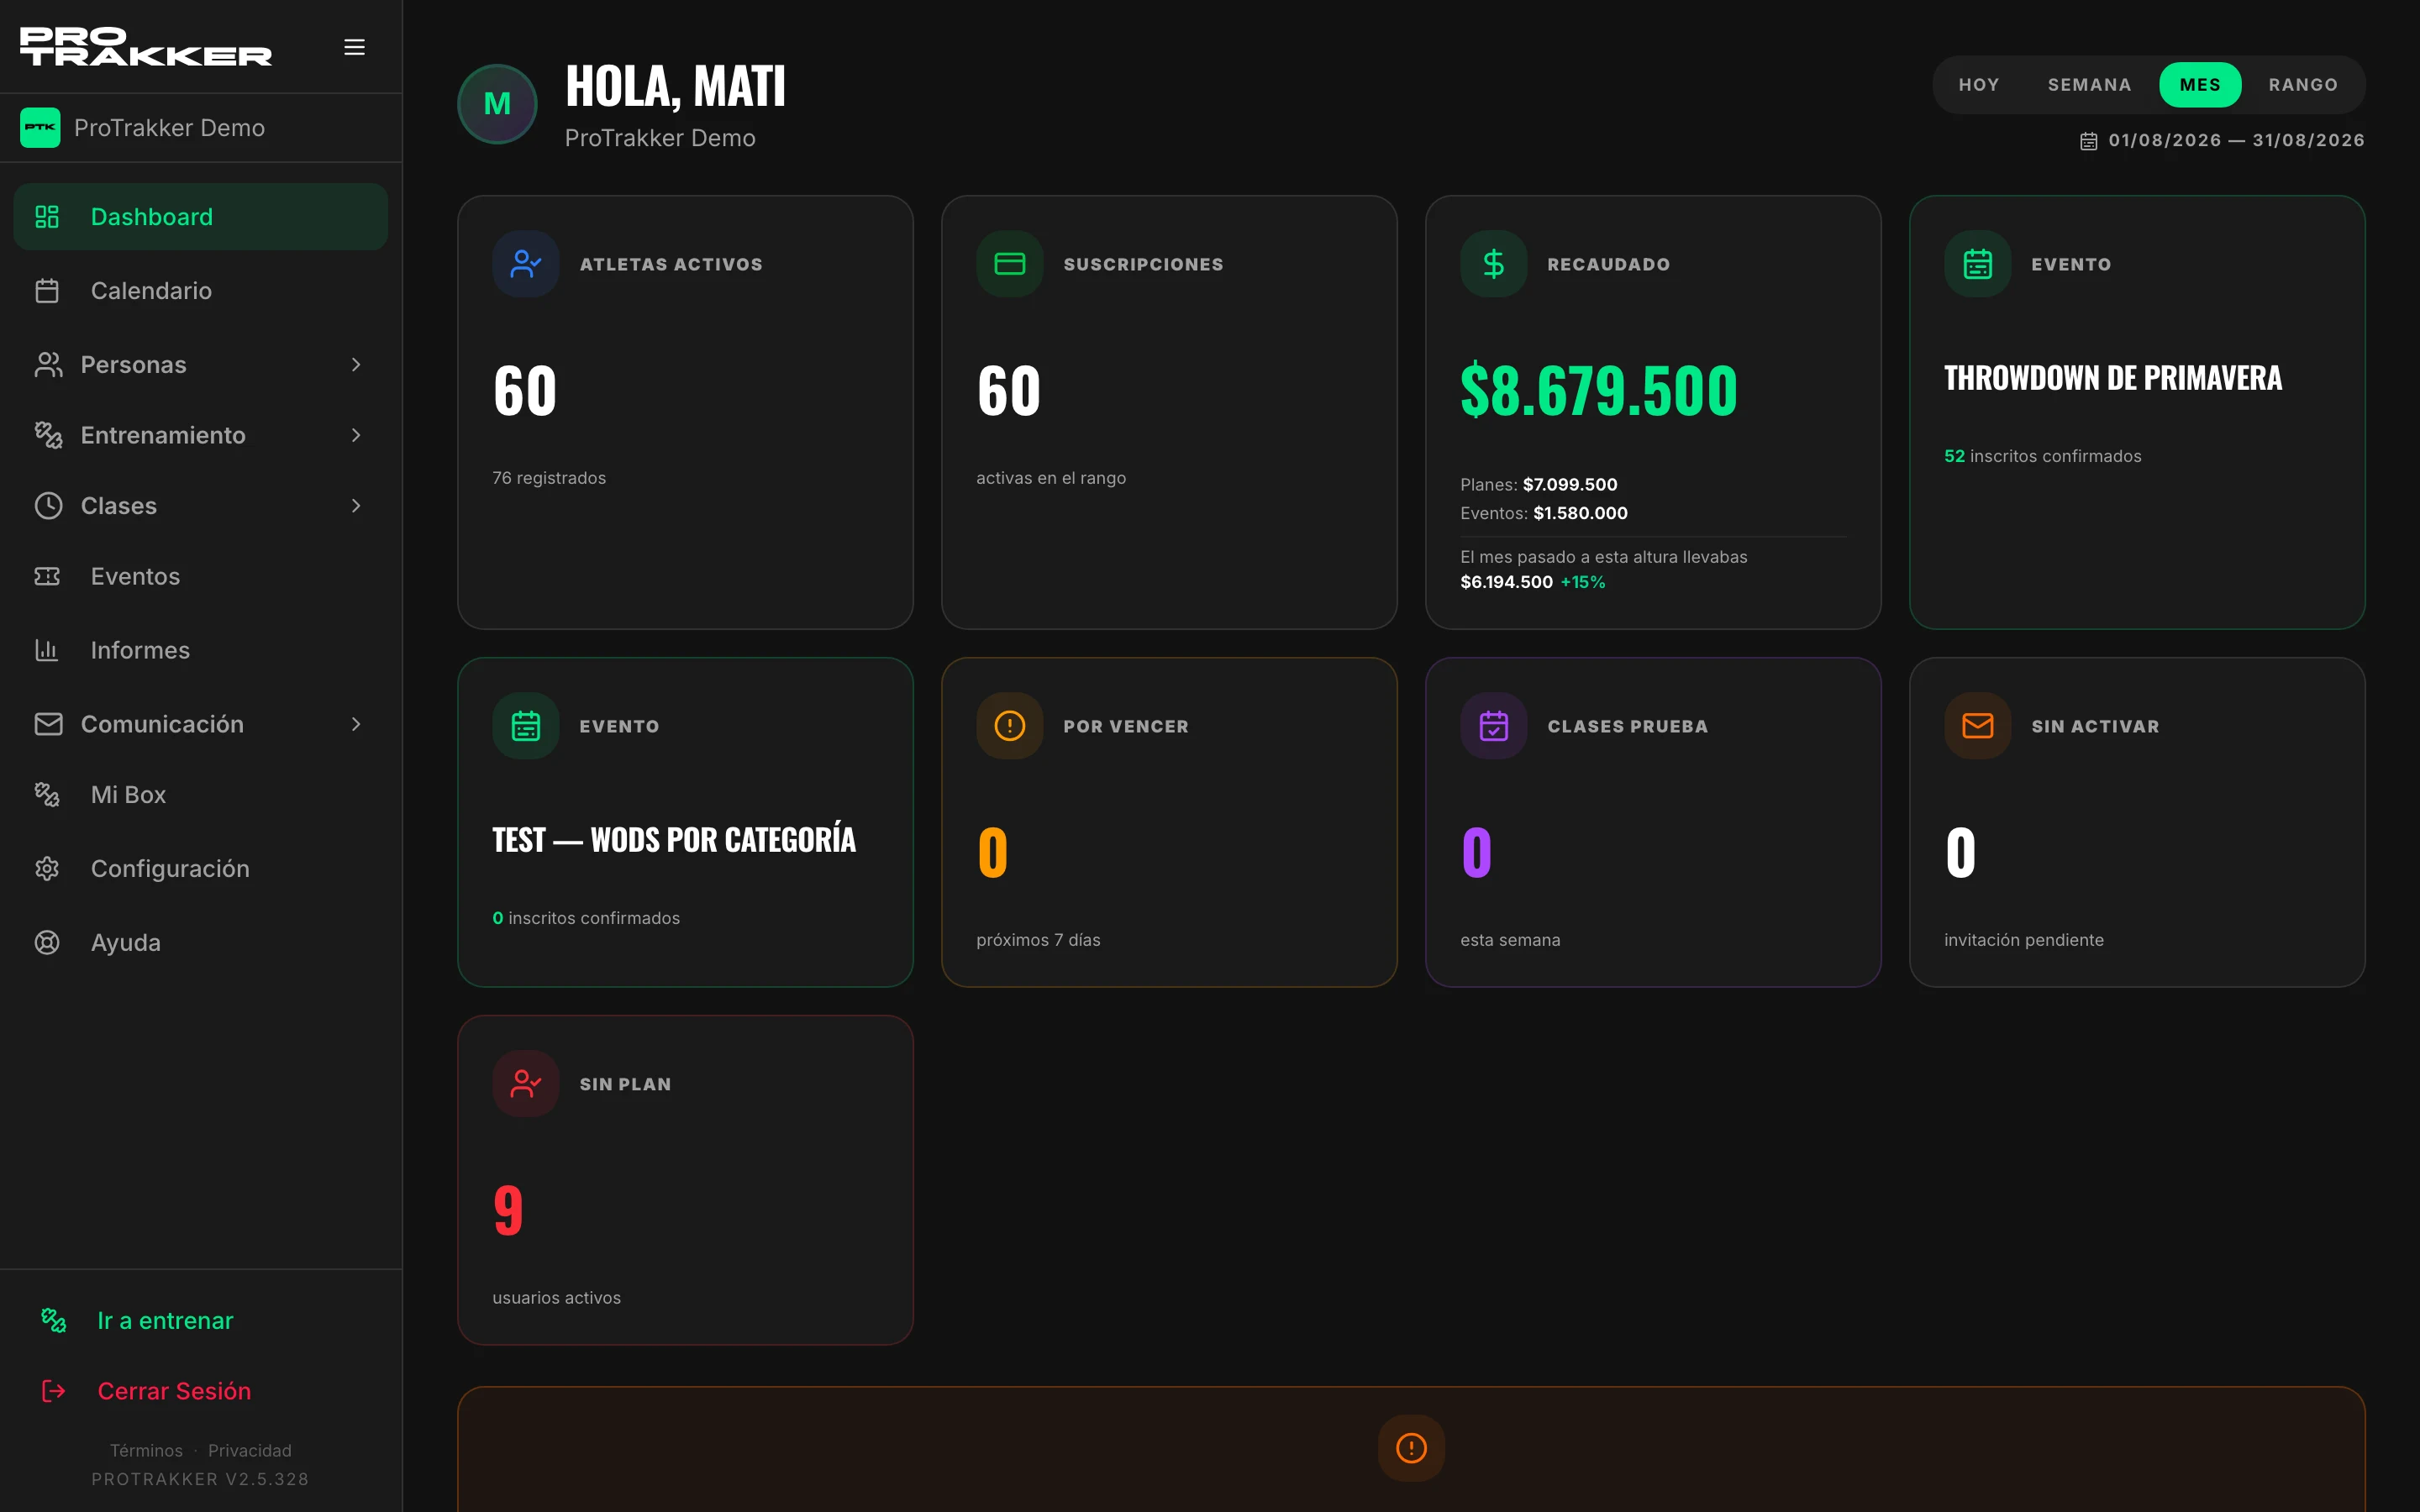Open Dashboard in sidebar
Screen dimensions: 2420x1512
201,217
